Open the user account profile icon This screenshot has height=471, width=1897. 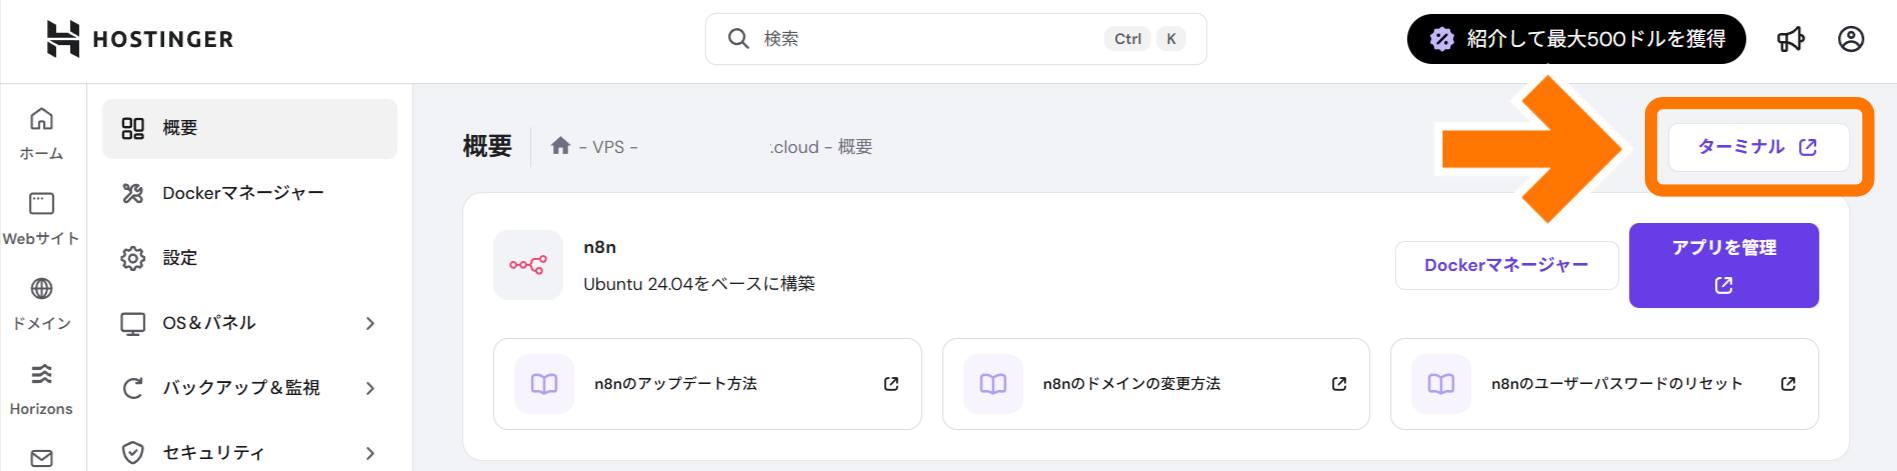1850,39
